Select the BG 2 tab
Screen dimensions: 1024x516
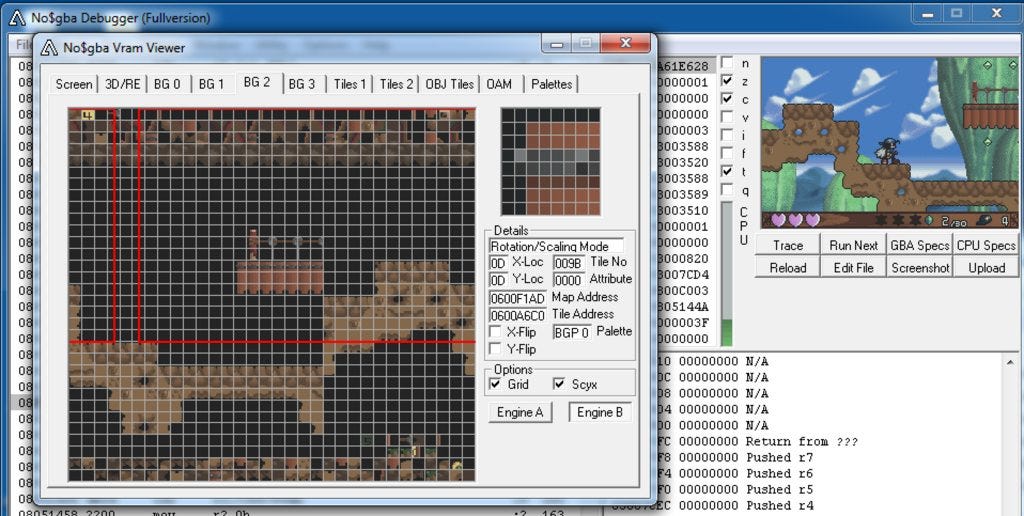[x=257, y=82]
